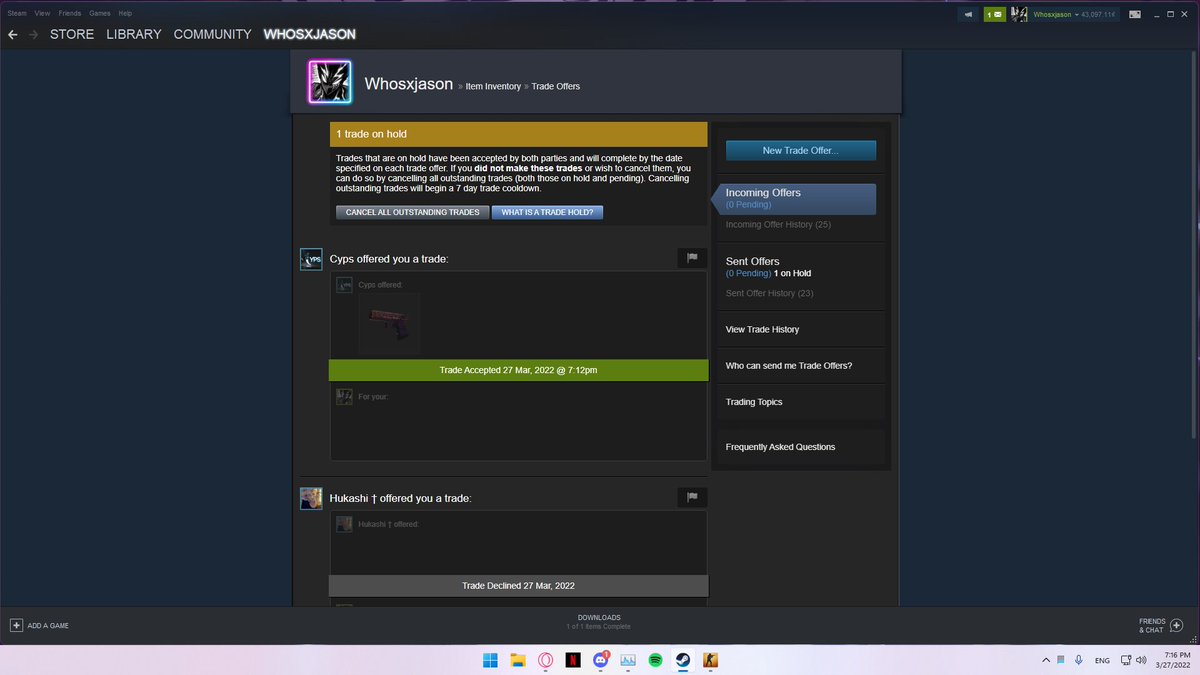Click the ENG language indicator
The image size is (1200, 675).
coord(1102,660)
